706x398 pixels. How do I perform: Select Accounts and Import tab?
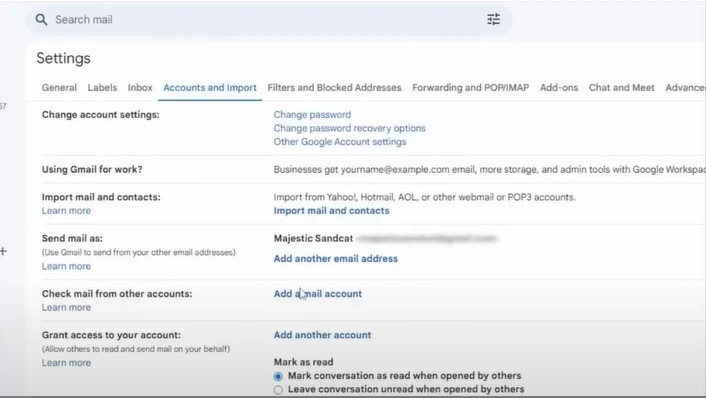pos(210,88)
